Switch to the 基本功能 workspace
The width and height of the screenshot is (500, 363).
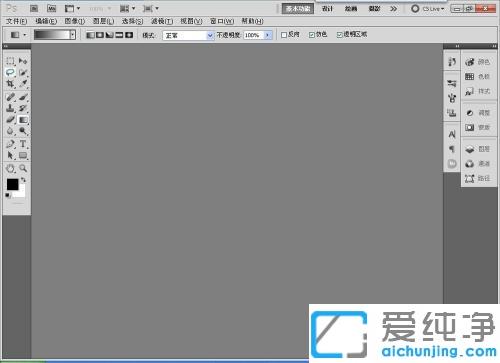pos(298,9)
